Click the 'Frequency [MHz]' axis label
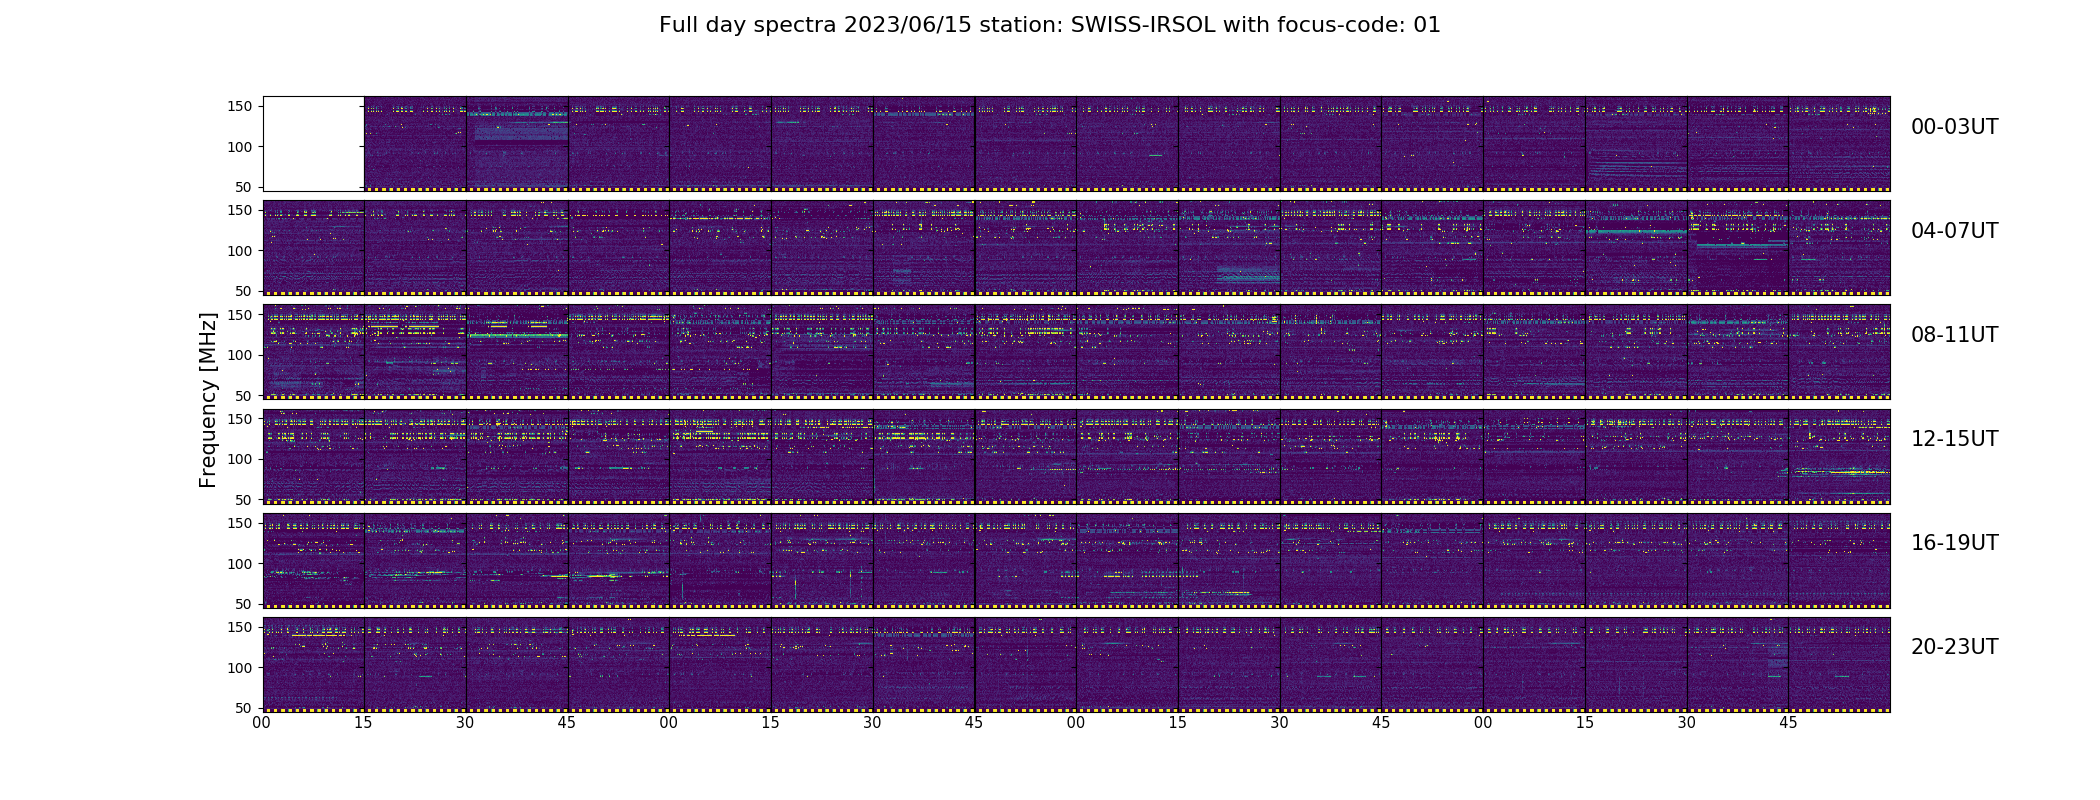 [x=208, y=400]
